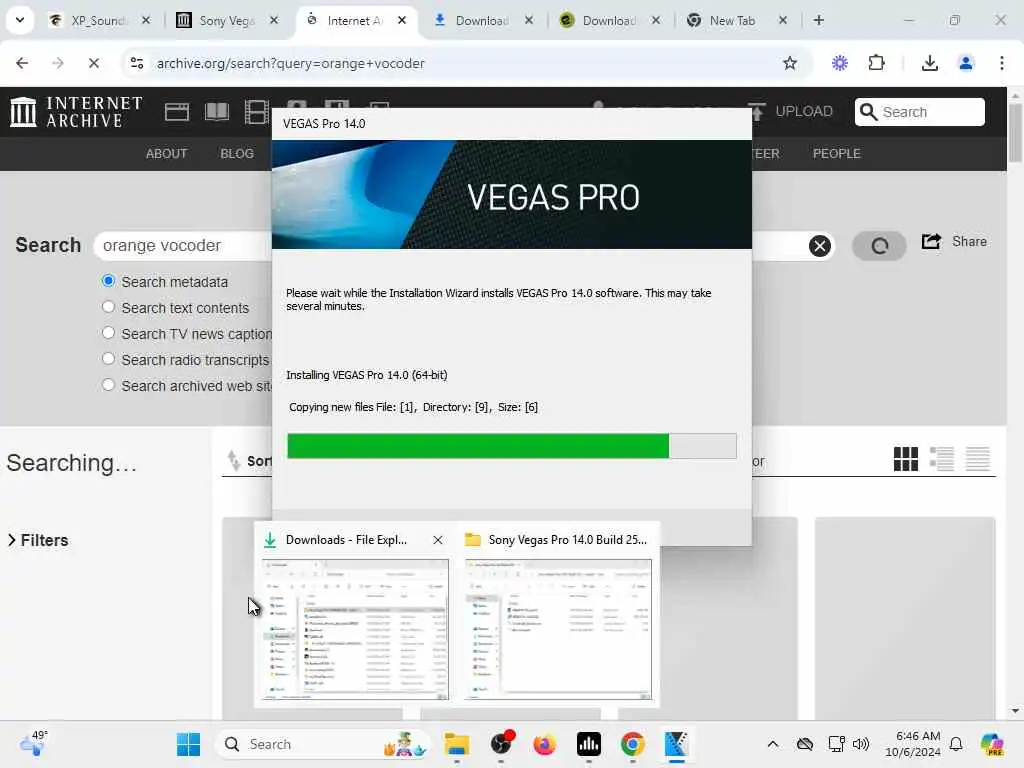Open Sony Vegas Pro 14.0 folder thumbnail
1024x768 pixels.
(x=558, y=629)
